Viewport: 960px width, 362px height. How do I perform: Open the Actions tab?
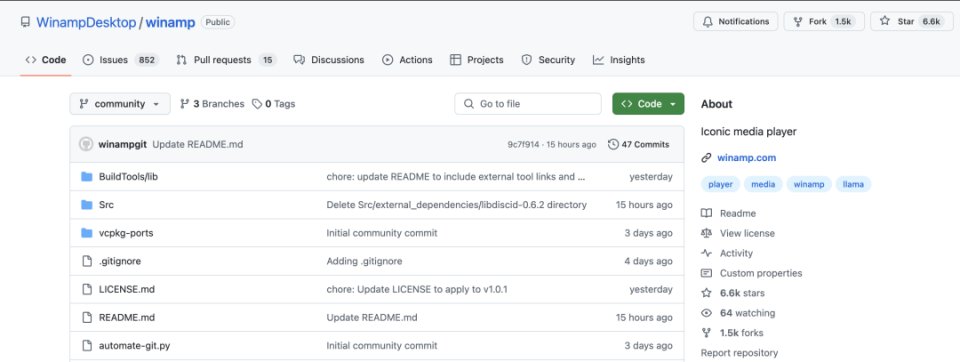pyautogui.click(x=407, y=60)
